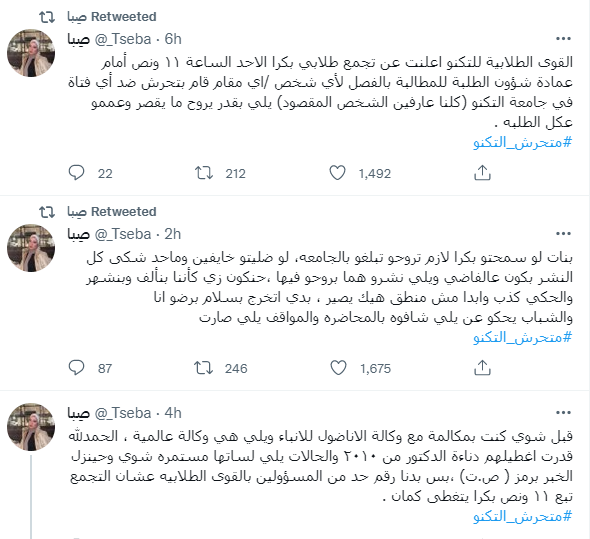
Task: Retweet the tweet with 212 retweets
Action: point(204,173)
